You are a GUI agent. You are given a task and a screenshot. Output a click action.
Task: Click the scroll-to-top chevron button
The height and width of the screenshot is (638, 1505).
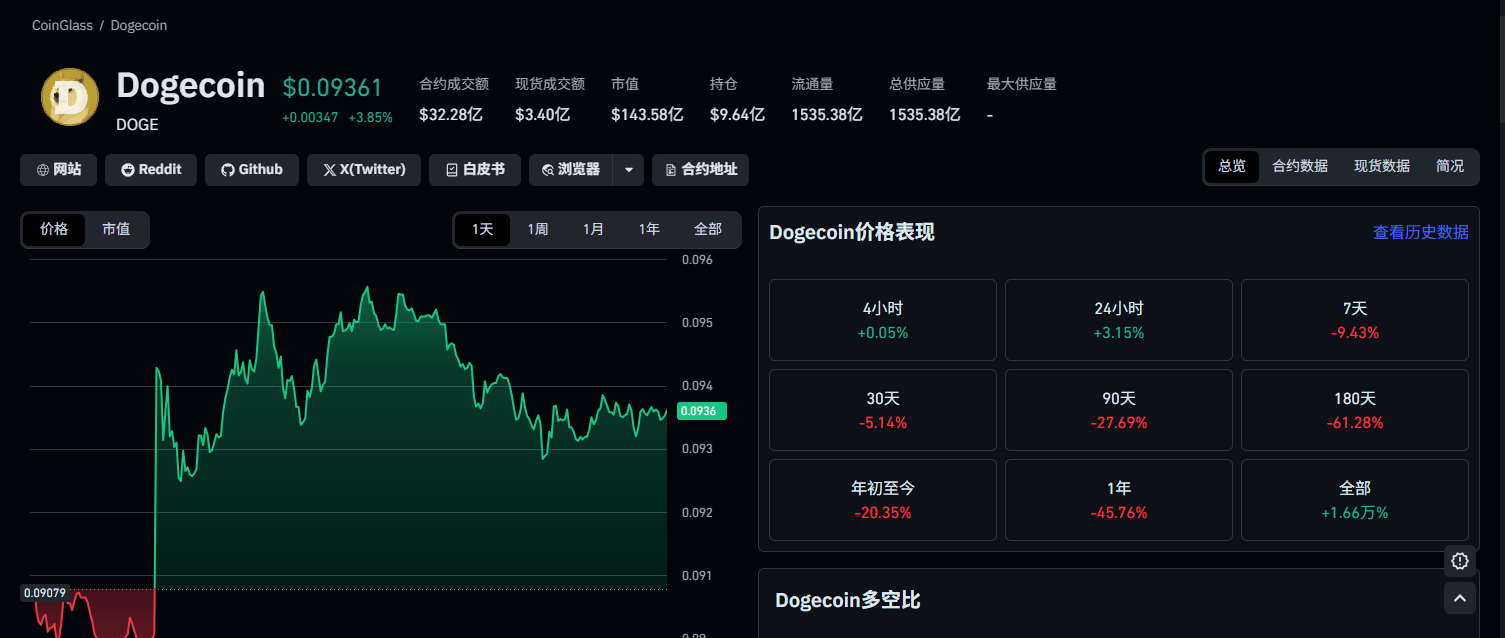pyautogui.click(x=1459, y=598)
